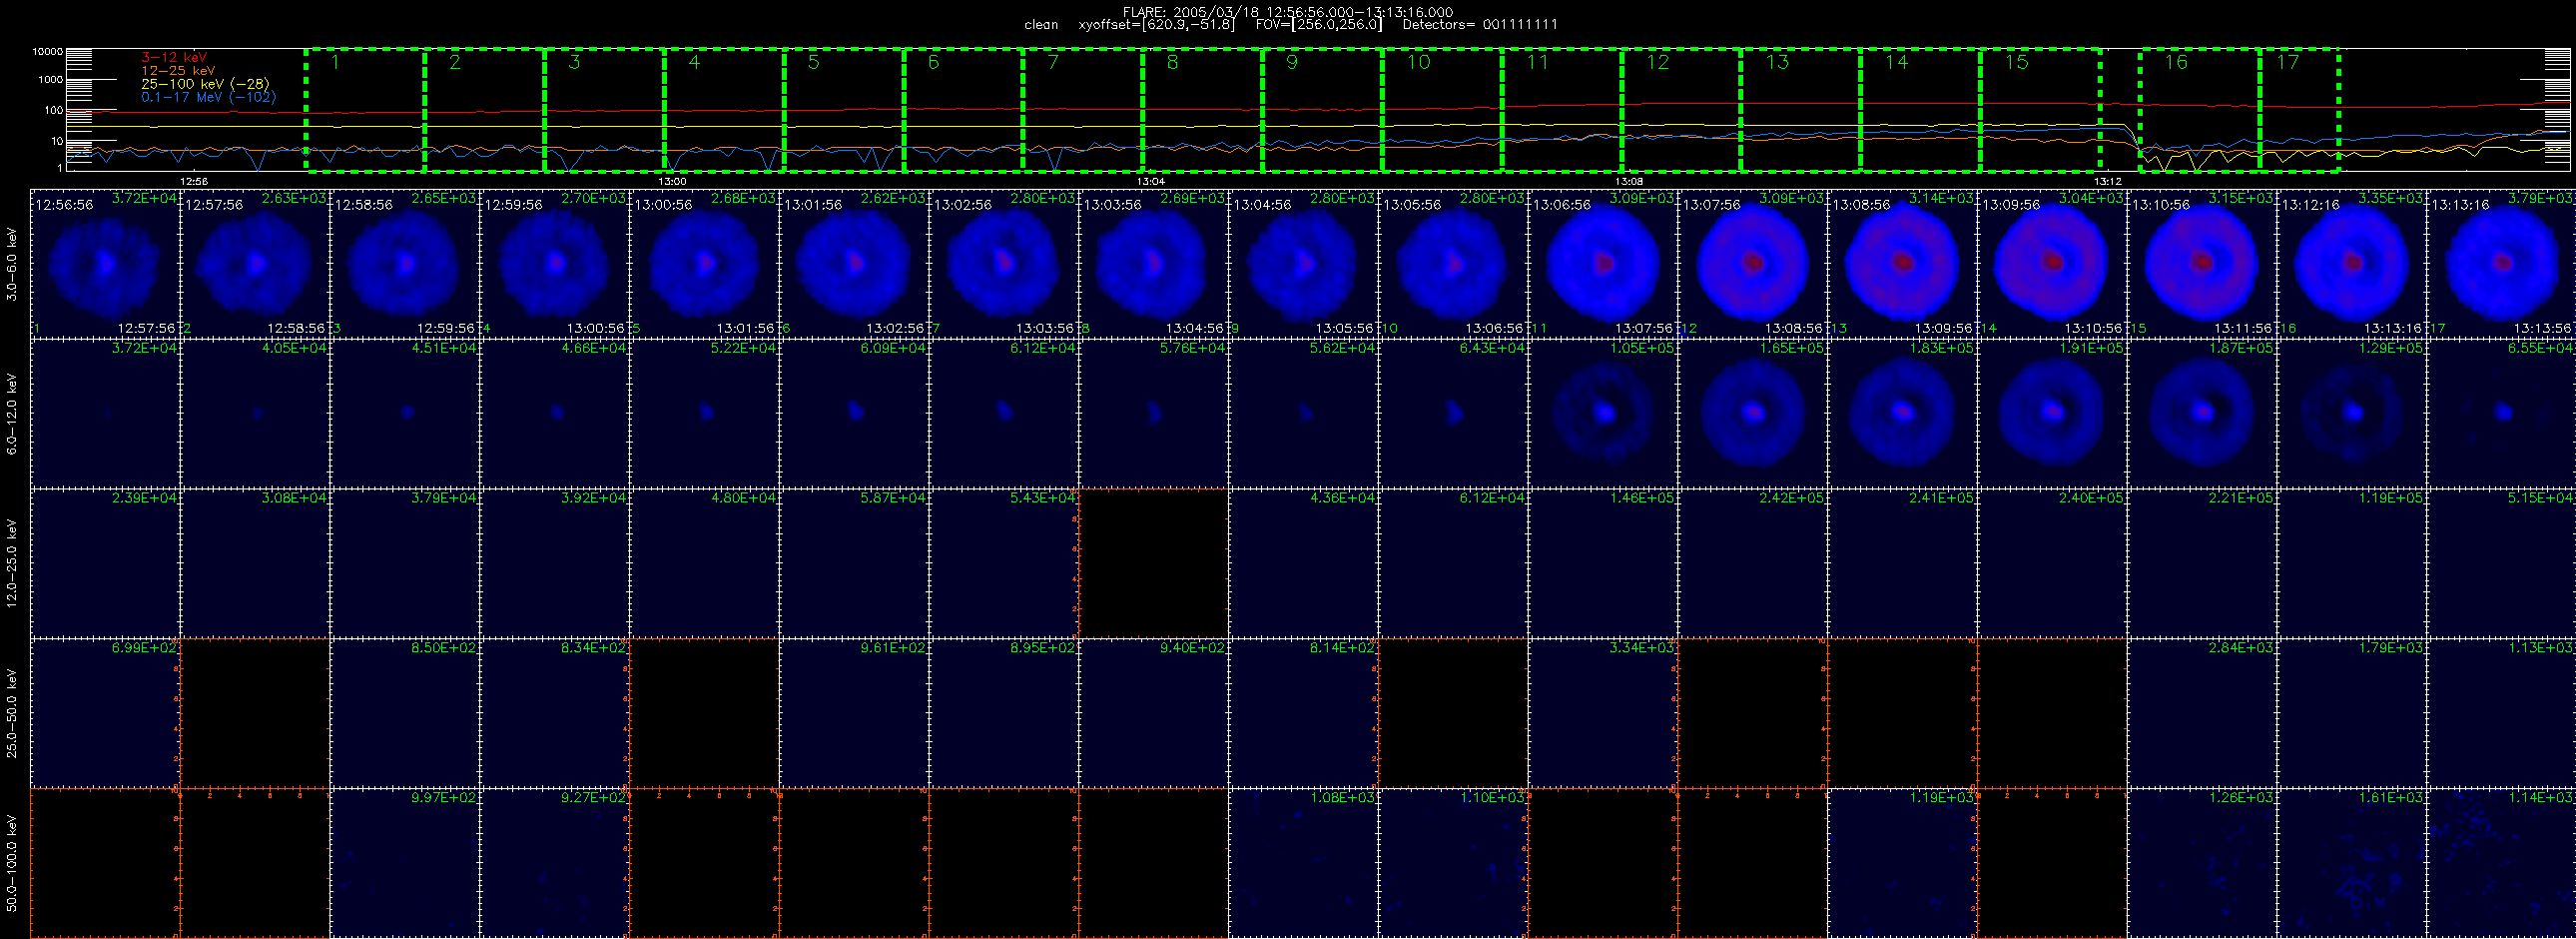Image resolution: width=2576 pixels, height=939 pixels.
Task: Click the '13:08' time axis label
Action: click(1629, 182)
